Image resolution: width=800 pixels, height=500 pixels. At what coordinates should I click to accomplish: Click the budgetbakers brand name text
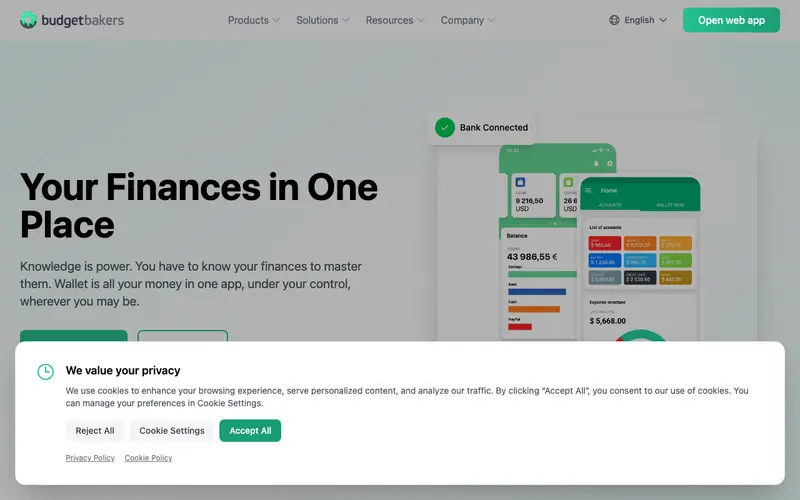[83, 20]
